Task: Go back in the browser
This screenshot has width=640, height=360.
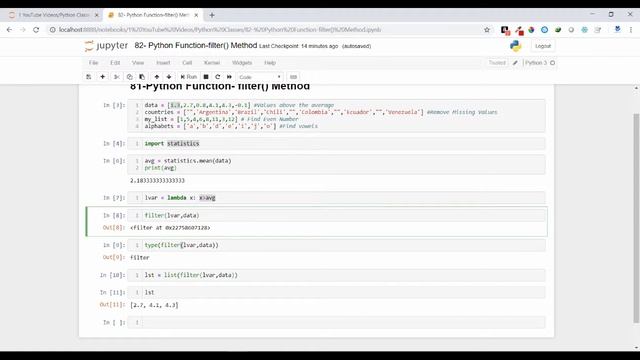Action: [x=9, y=30]
